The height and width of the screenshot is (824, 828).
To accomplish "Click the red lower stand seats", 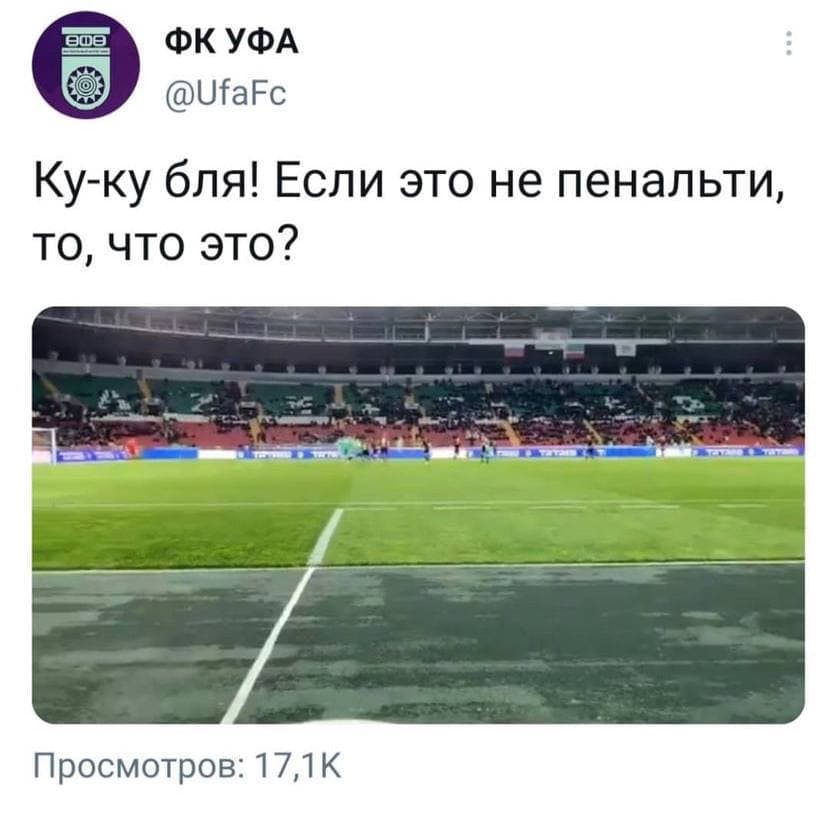I will click(417, 433).
